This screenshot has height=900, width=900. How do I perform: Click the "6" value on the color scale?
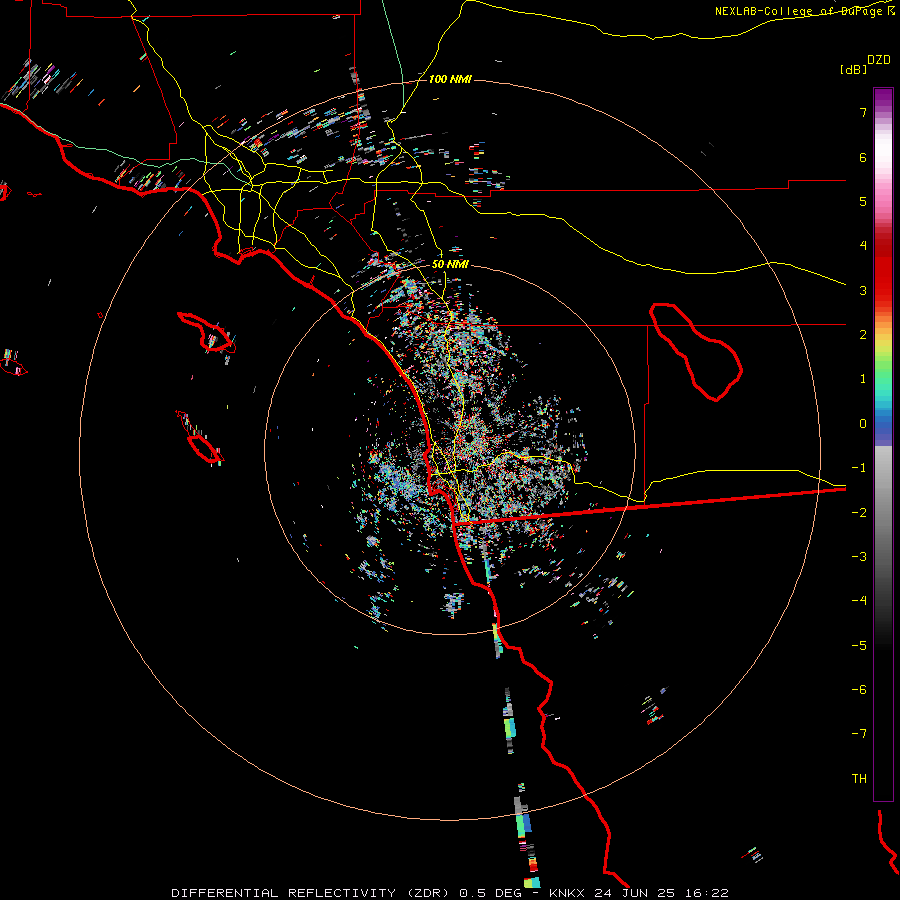[863, 157]
